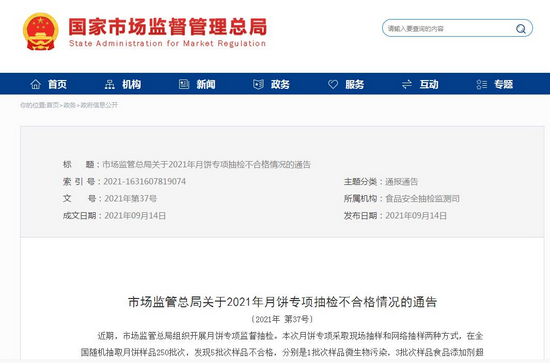Click the 政府信息公开 breadcrumb link
This screenshot has width=550, height=363.
tap(99, 105)
